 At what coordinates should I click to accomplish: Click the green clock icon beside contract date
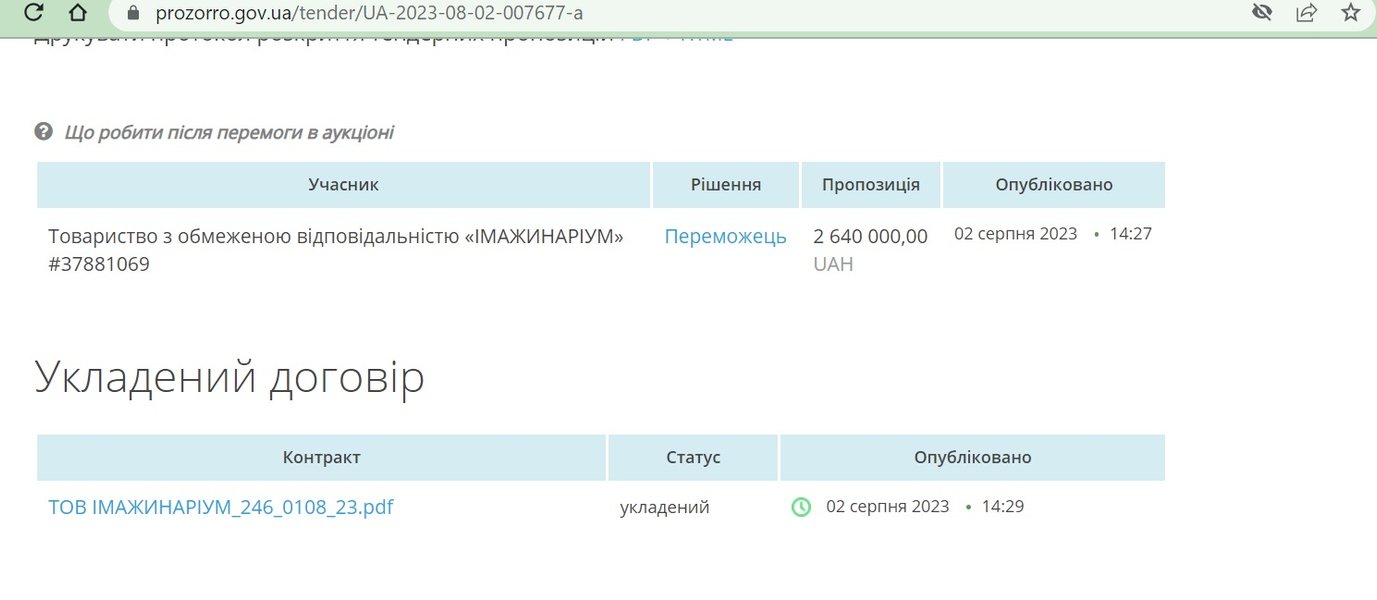(801, 507)
